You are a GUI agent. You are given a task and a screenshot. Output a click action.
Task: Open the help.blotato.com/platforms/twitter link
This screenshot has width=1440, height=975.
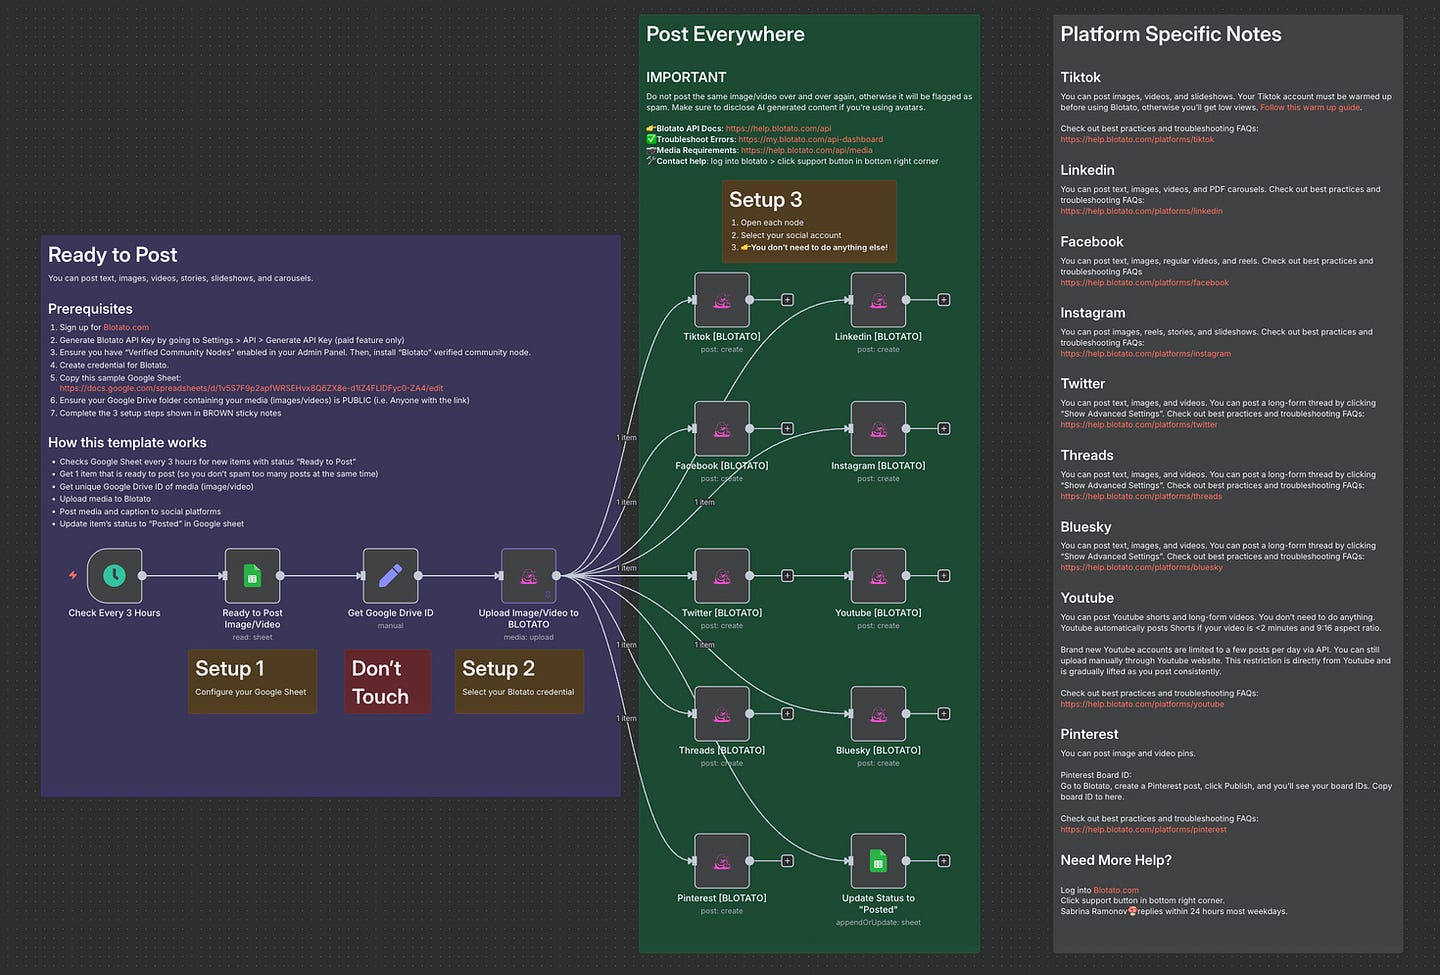[x=1139, y=424]
